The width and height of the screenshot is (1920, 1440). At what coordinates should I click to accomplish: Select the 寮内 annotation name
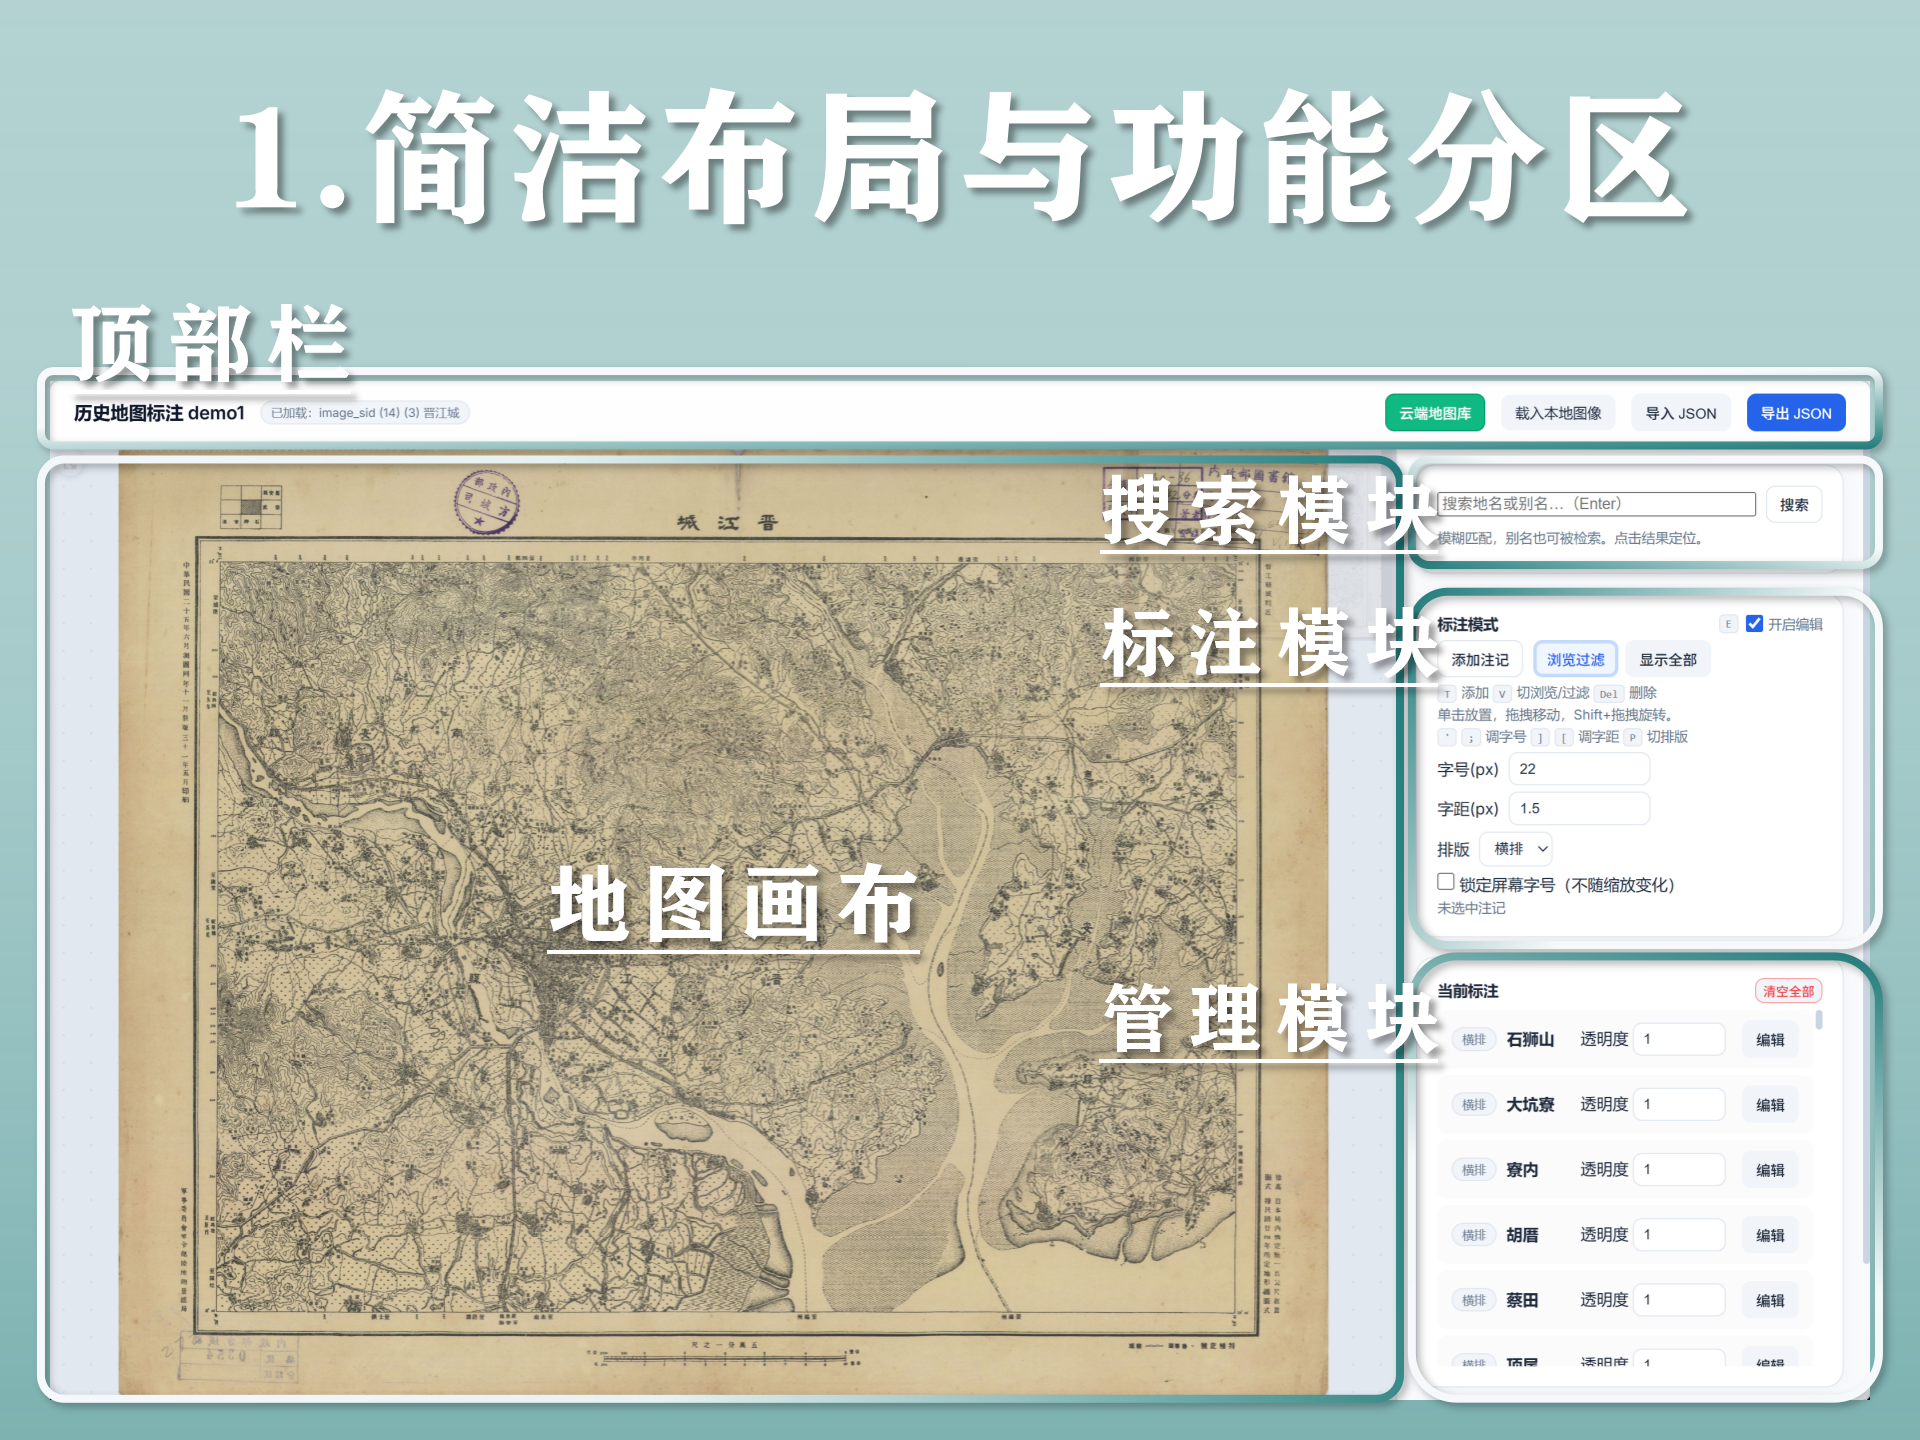pos(1522,1170)
